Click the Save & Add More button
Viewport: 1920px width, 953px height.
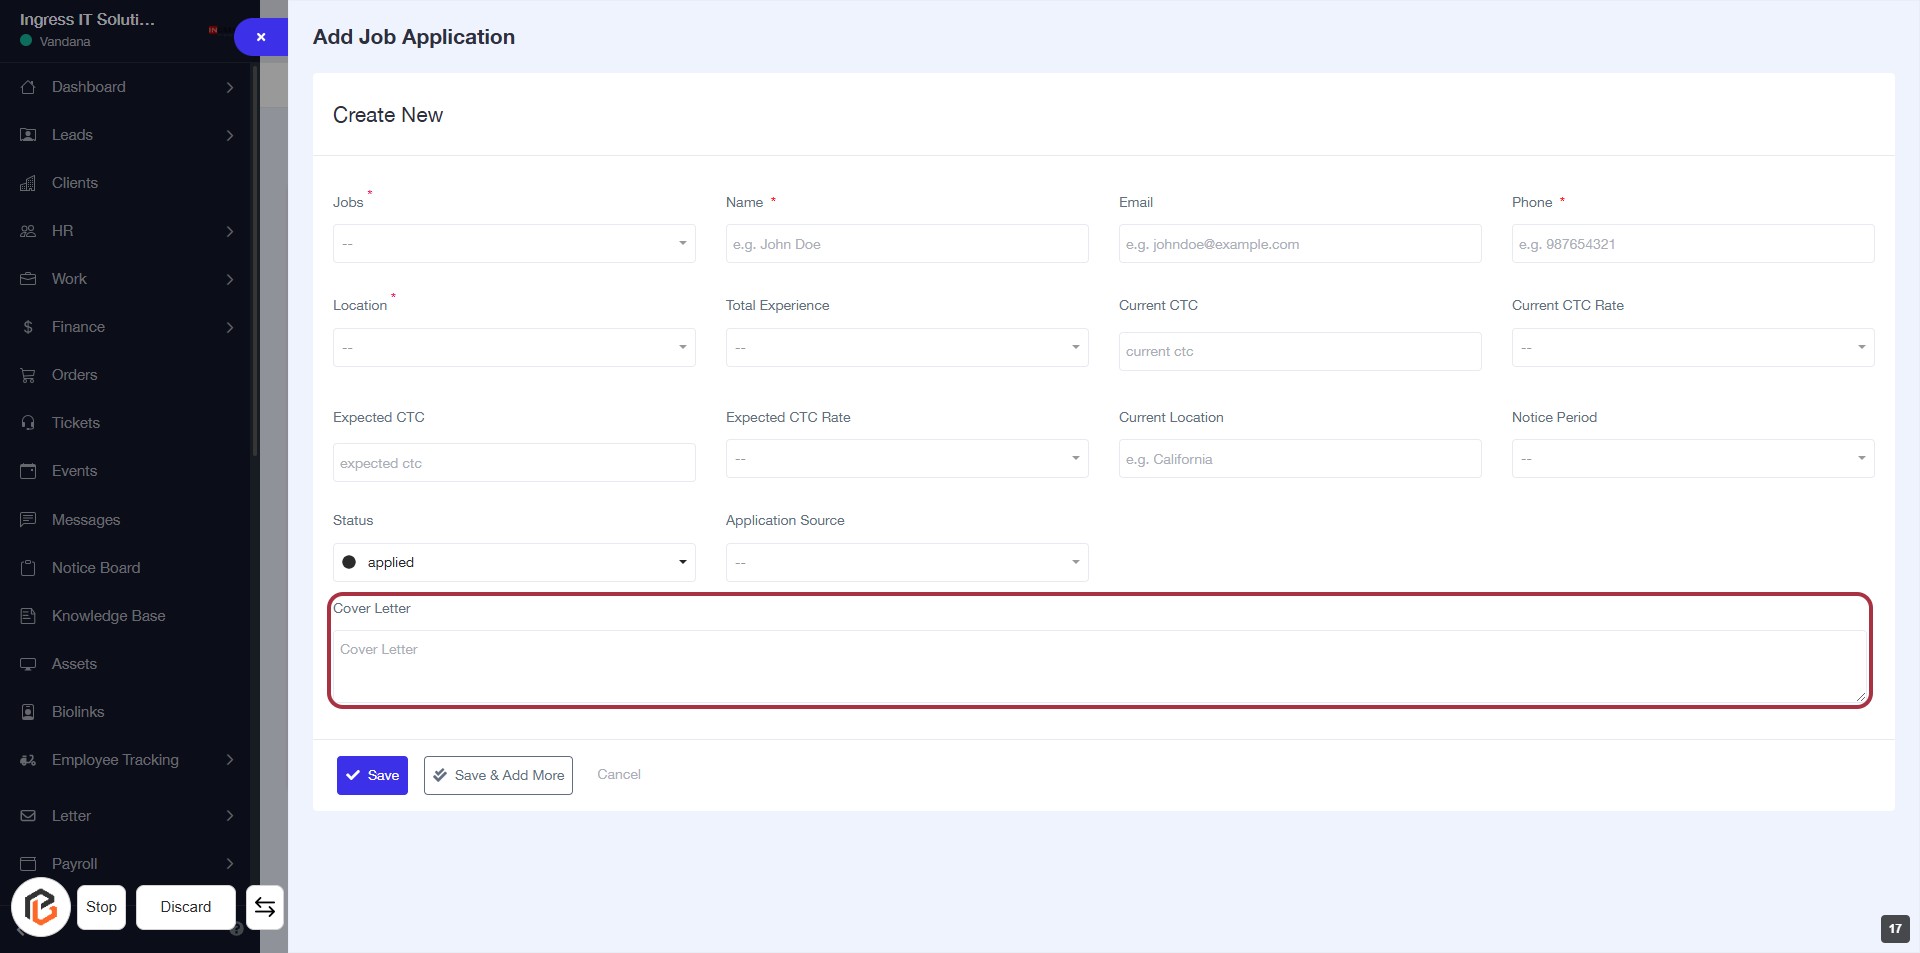[498, 776]
